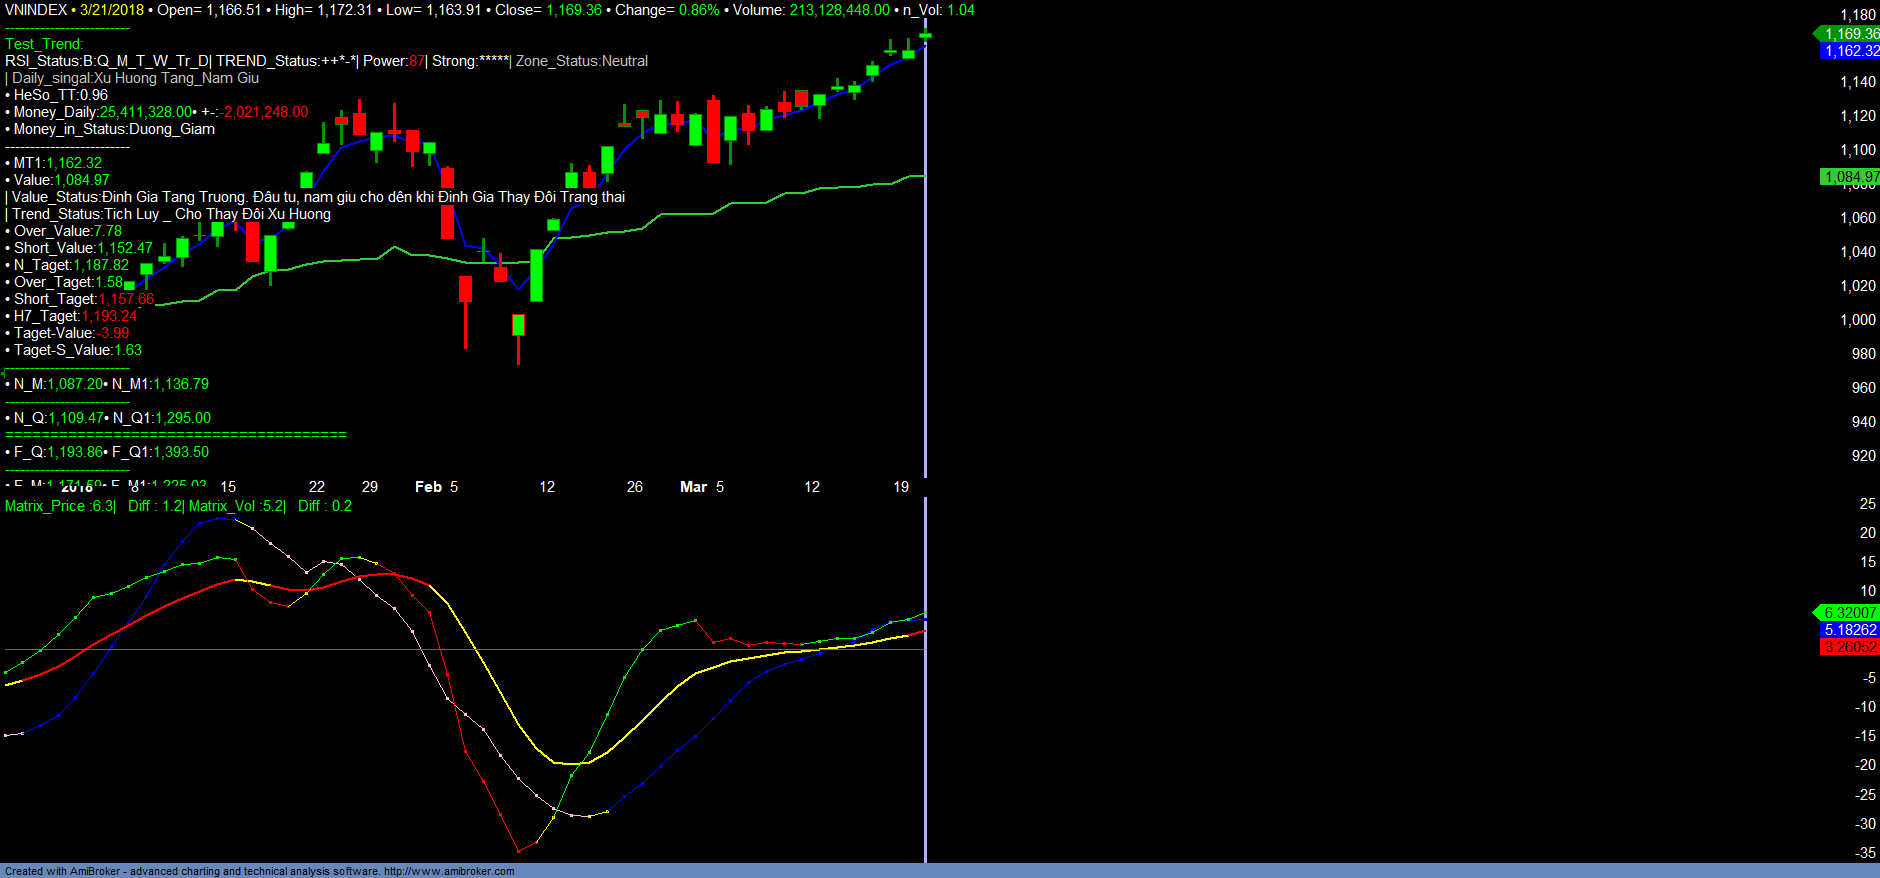Select the Money_in_Status Duong_Giam line
Viewport: 1880px width, 878px height.
click(x=114, y=129)
